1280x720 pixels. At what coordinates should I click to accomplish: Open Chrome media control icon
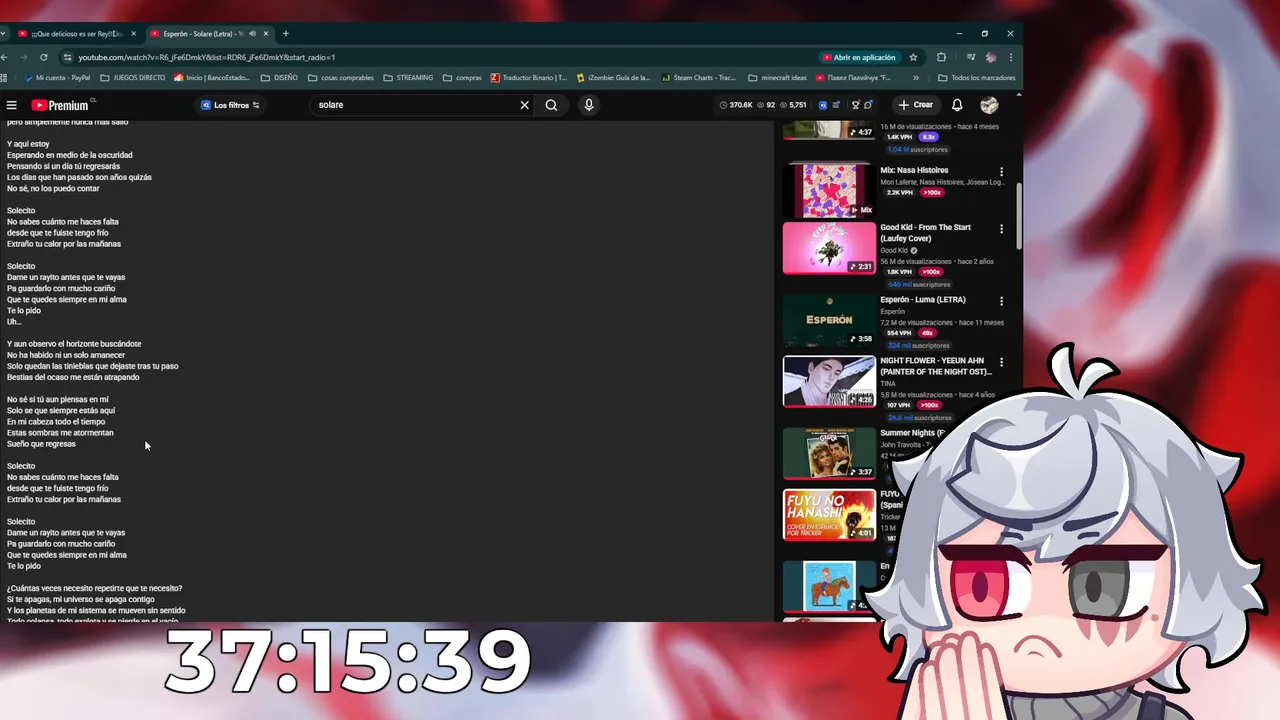[x=970, y=57]
